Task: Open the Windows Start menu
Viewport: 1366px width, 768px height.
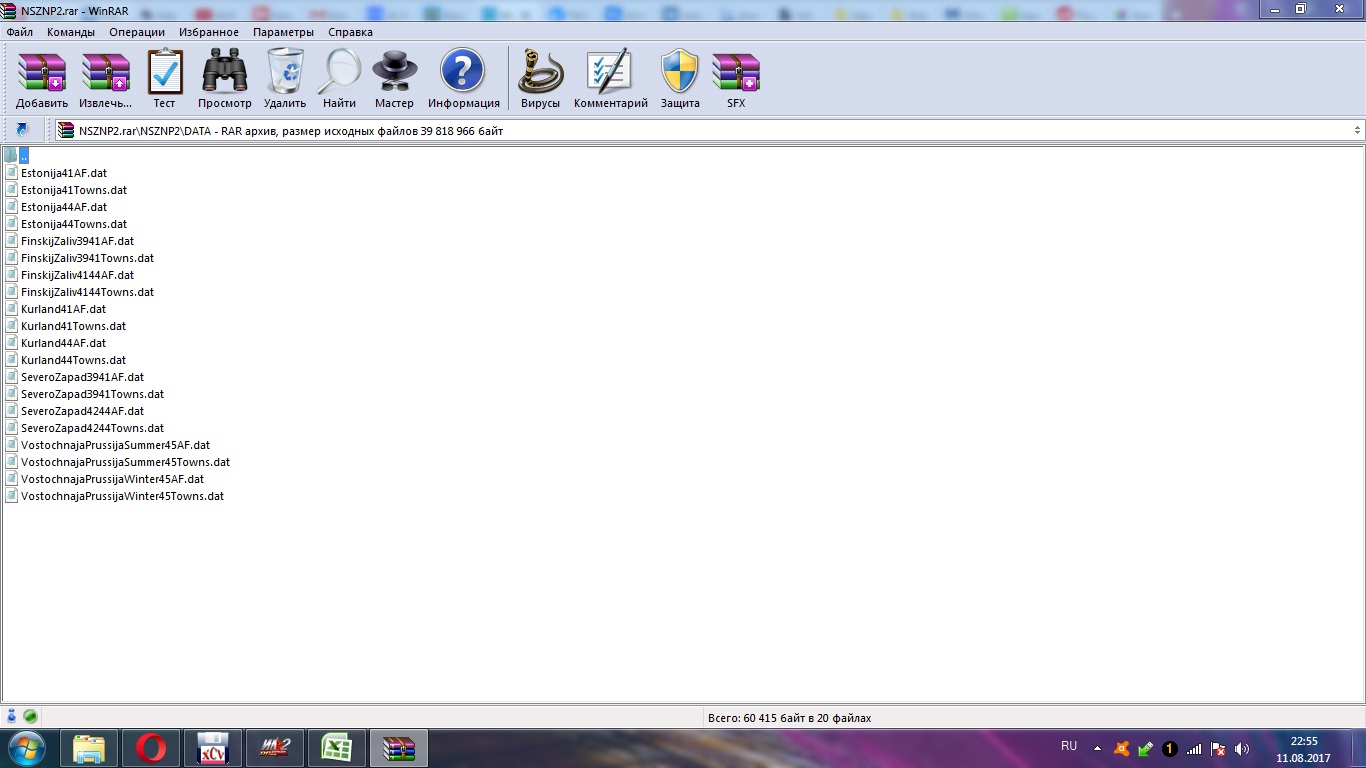Action: 25,748
